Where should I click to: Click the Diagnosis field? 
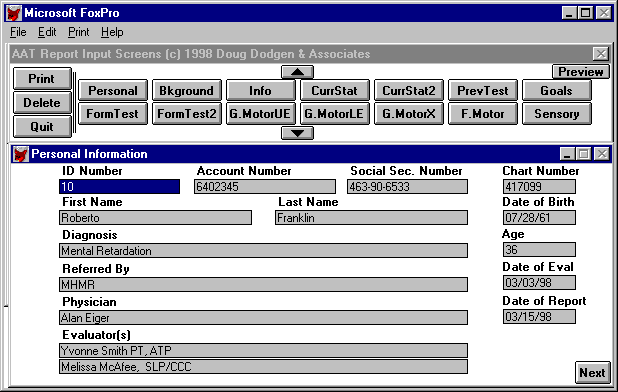click(x=263, y=251)
